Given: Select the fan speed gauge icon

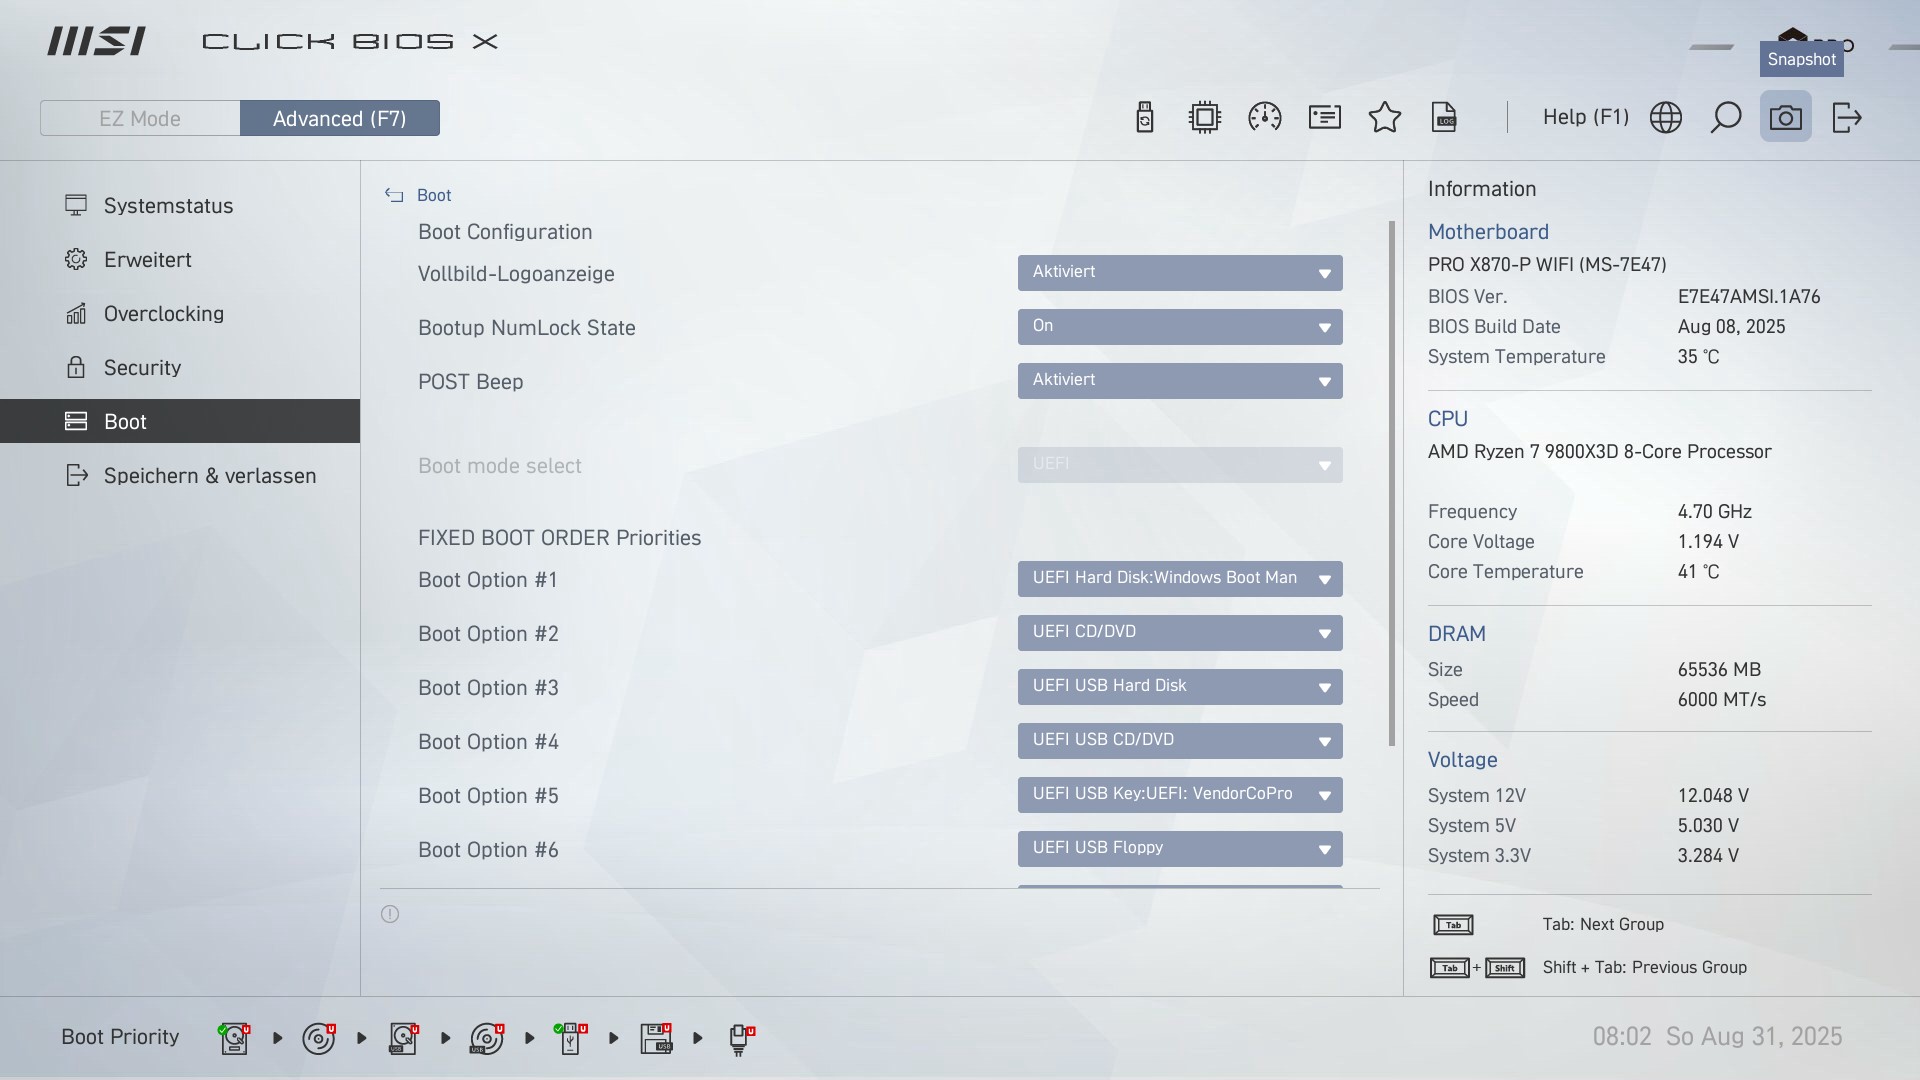Looking at the screenshot, I should [x=1264, y=117].
